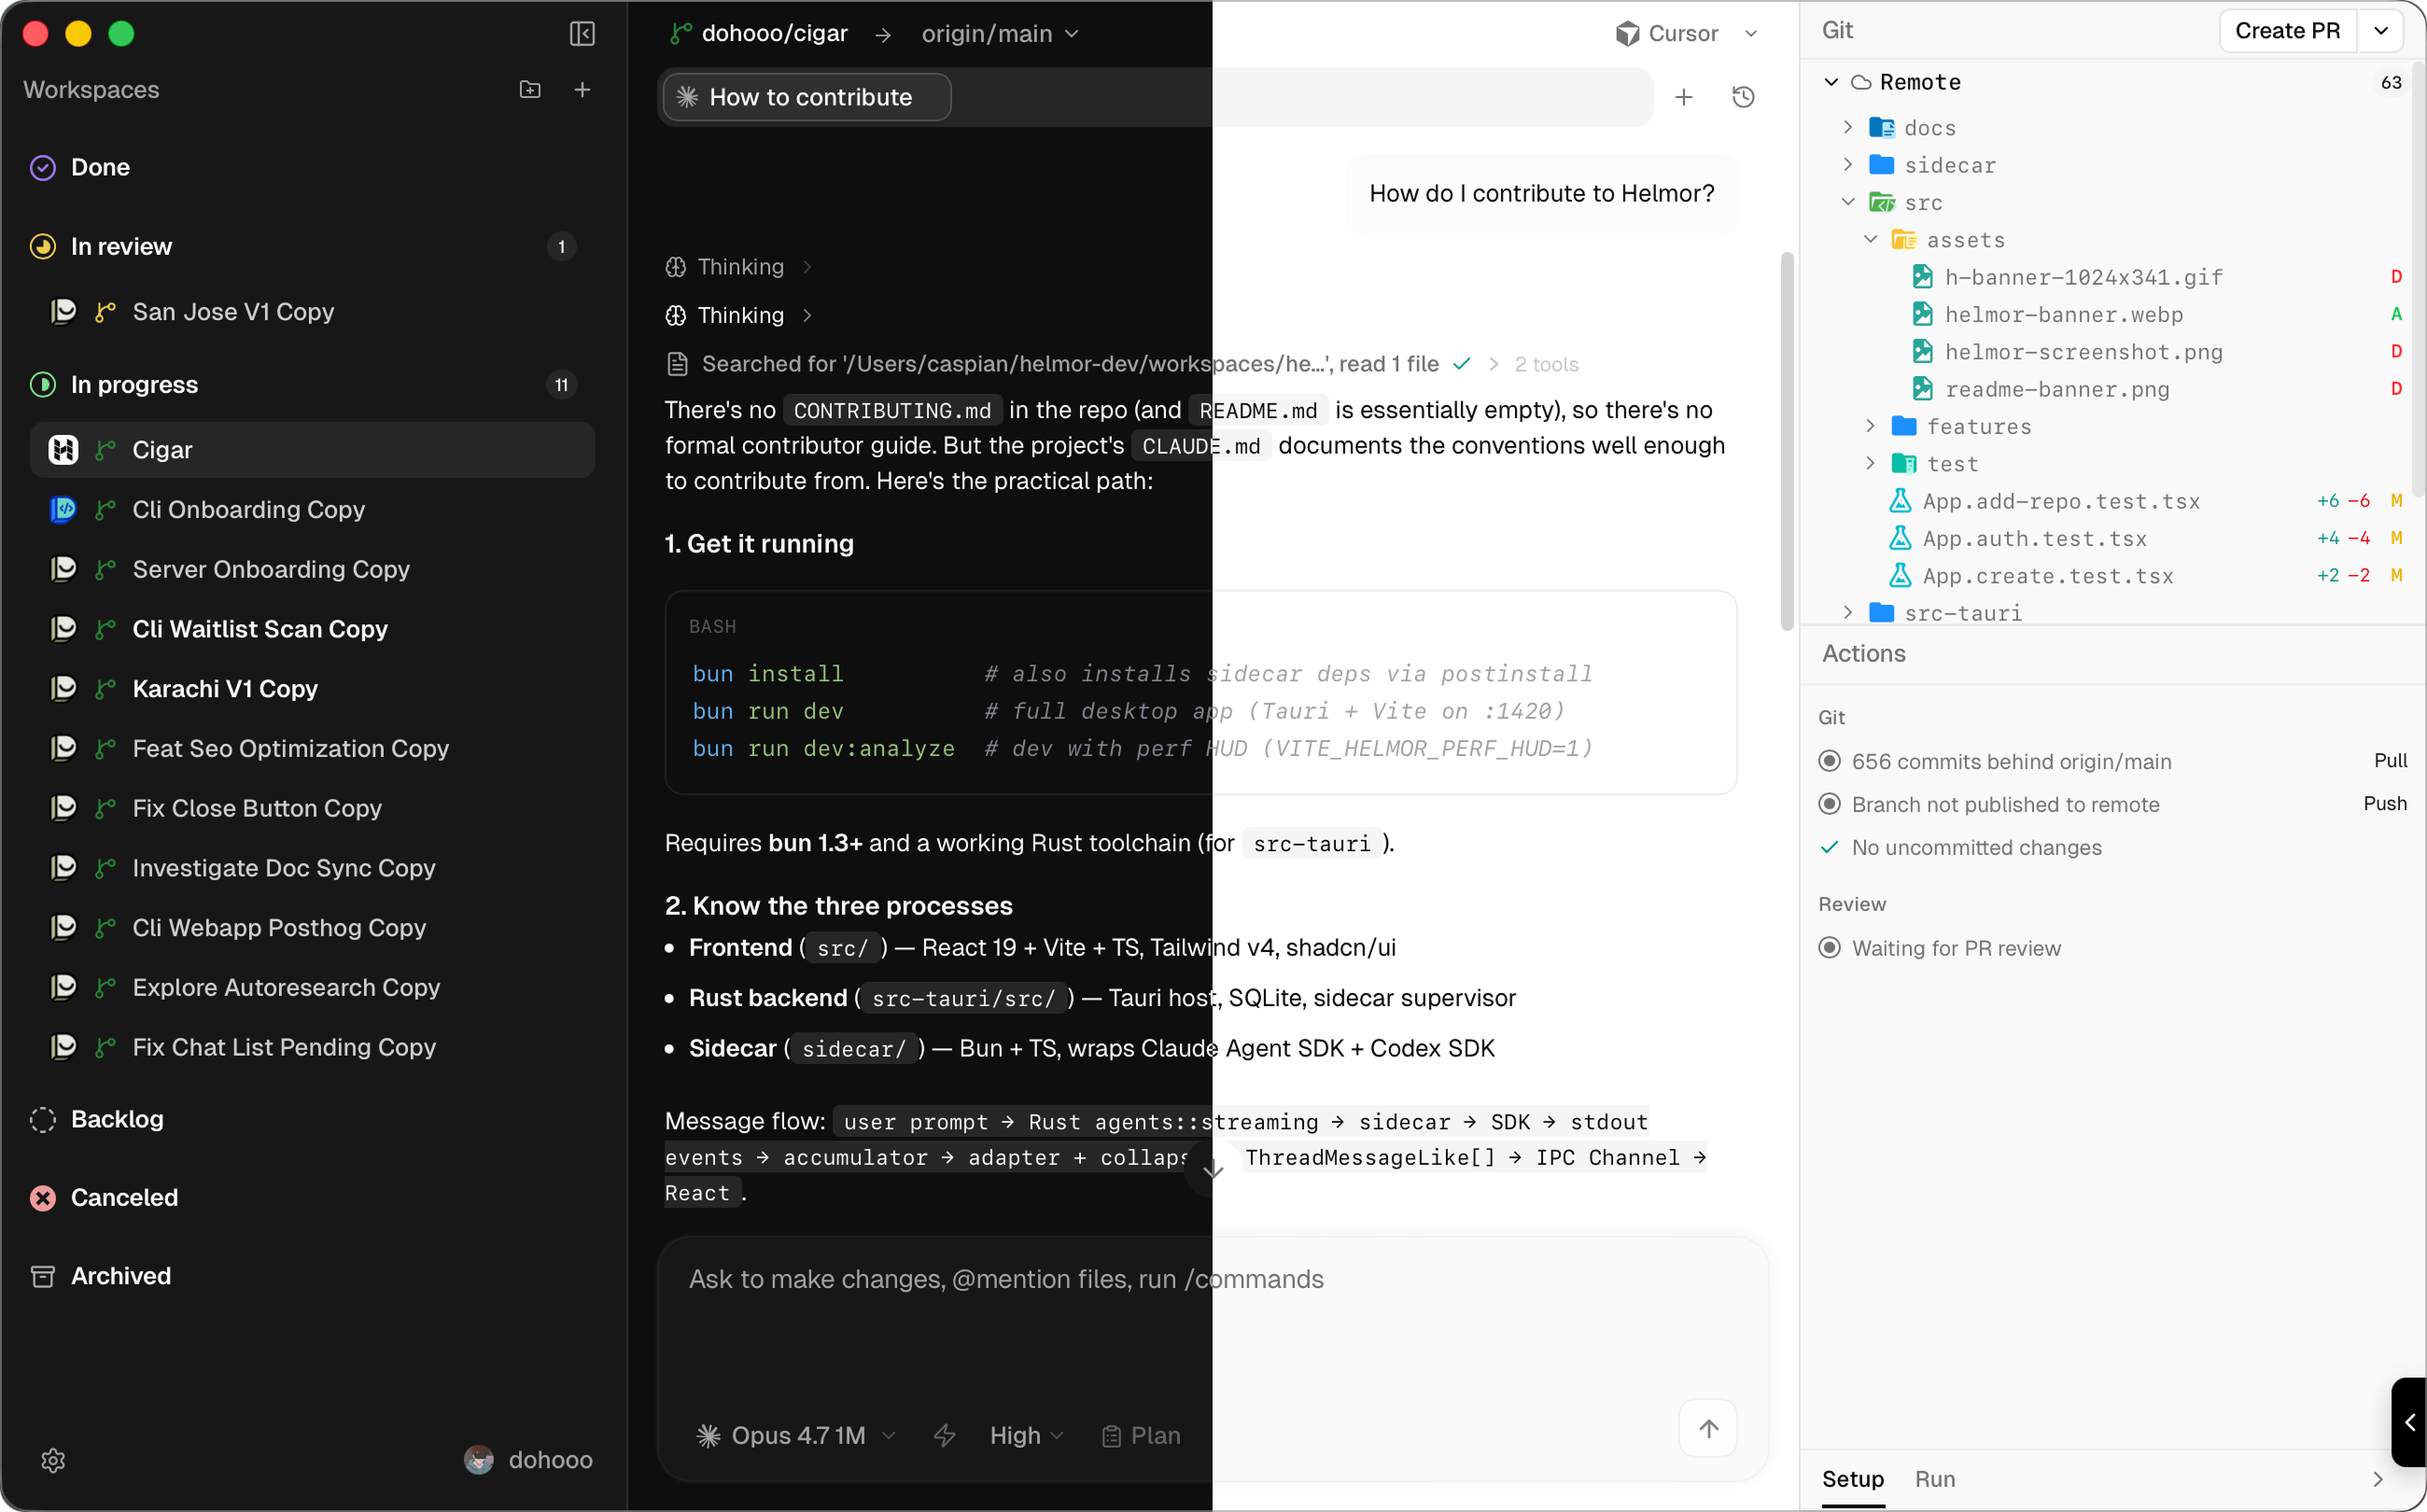Toggle the Branch not published to remote indicator
Image resolution: width=2427 pixels, height=1512 pixels.
click(1831, 804)
